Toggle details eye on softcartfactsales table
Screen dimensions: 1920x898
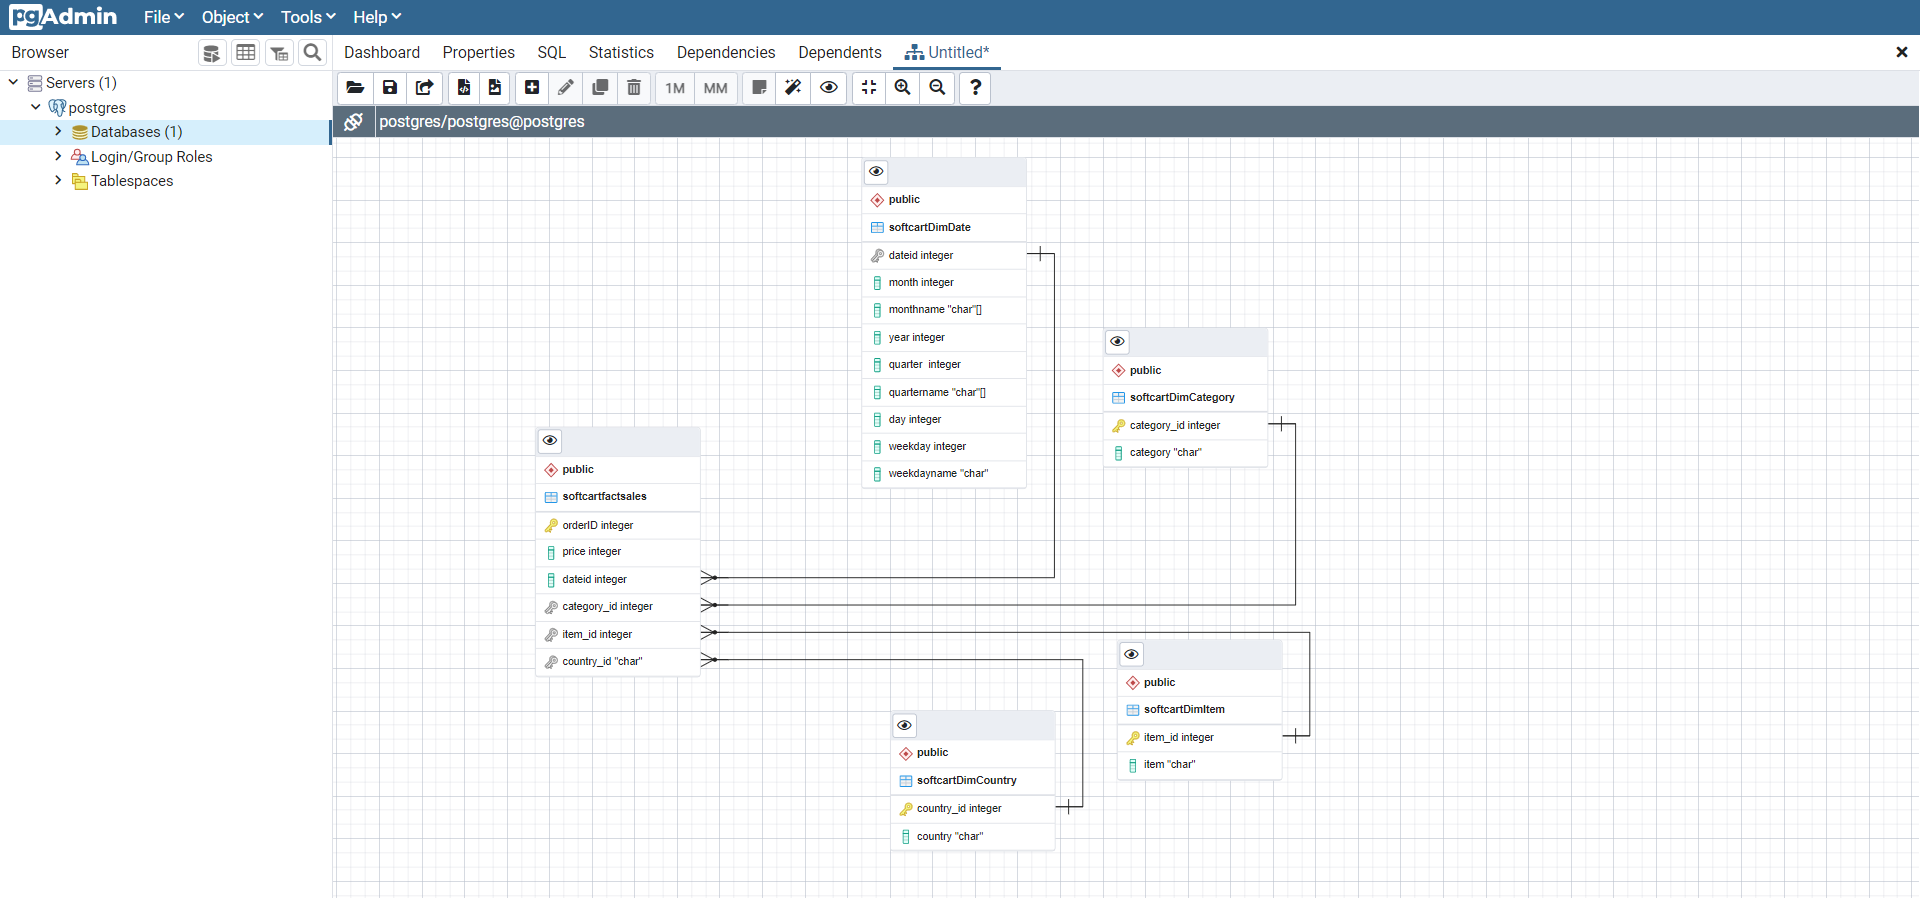click(x=550, y=441)
